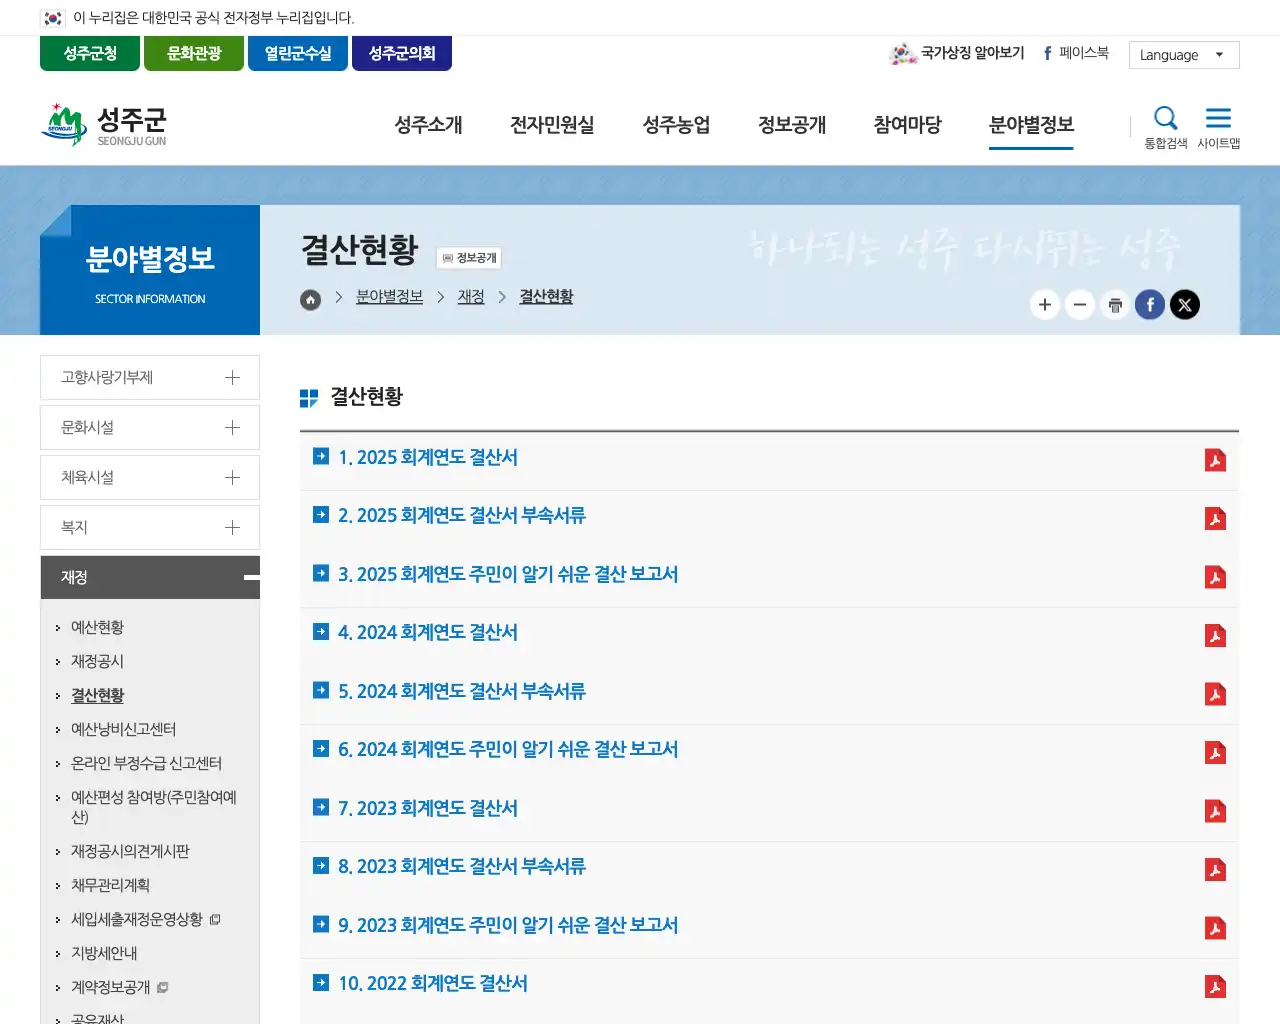The width and height of the screenshot is (1280, 1024).
Task: Open the 참여마당 main menu
Action: pos(907,125)
